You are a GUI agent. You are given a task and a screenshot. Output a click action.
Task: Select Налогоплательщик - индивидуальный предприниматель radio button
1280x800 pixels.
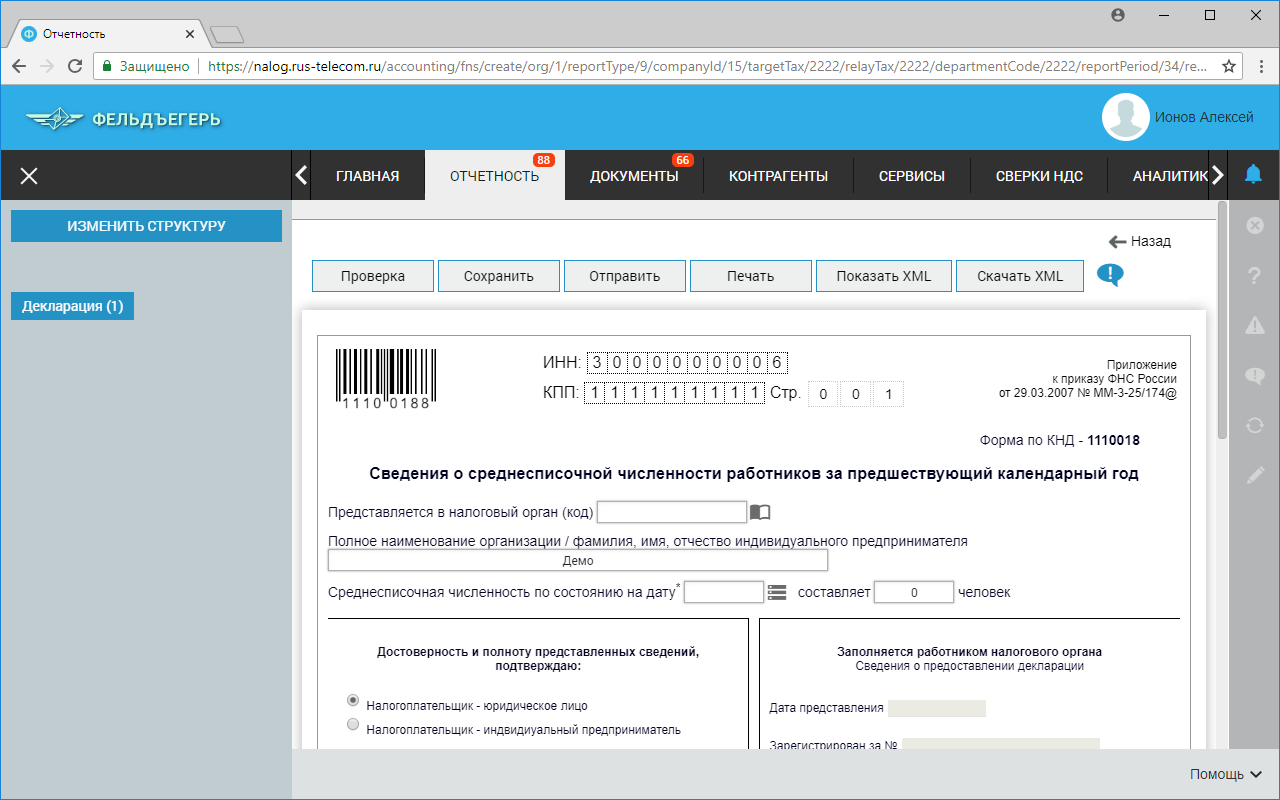click(x=352, y=724)
